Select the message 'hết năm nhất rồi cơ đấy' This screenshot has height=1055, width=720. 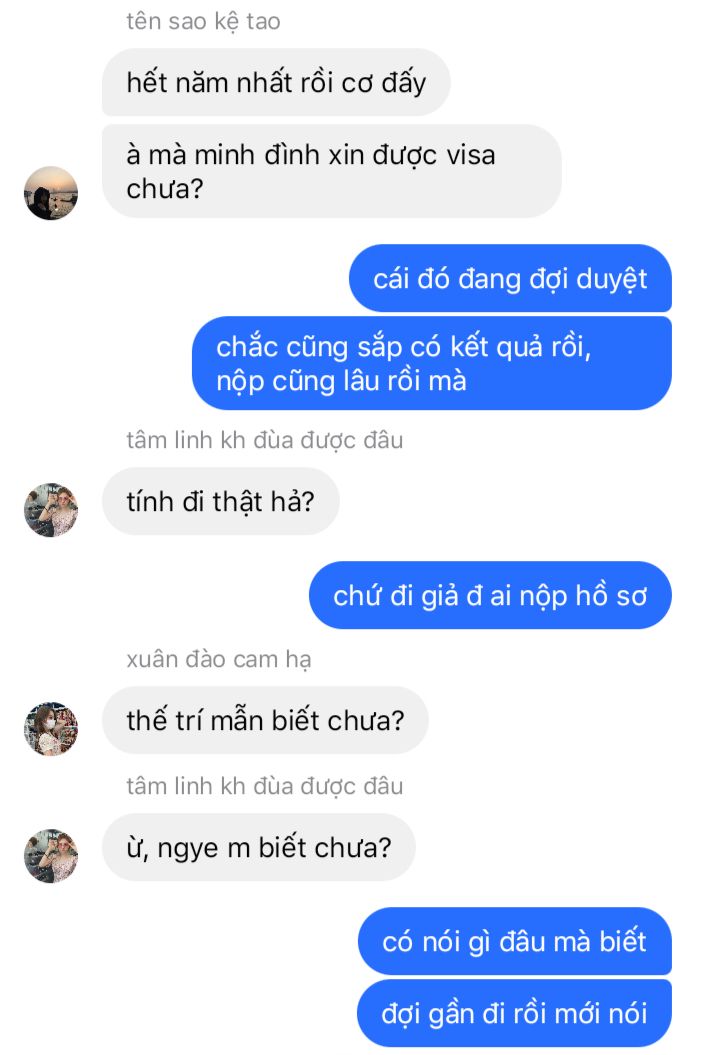pyautogui.click(x=276, y=82)
